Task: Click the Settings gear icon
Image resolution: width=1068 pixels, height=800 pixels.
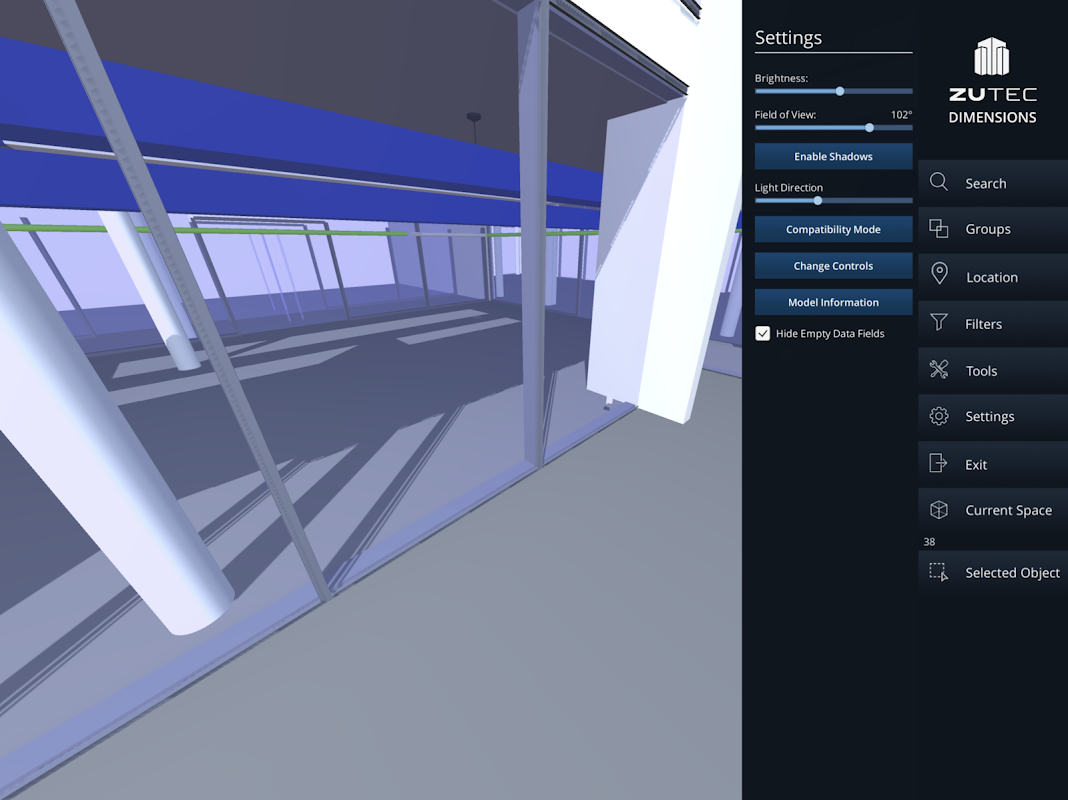Action: coord(939,416)
